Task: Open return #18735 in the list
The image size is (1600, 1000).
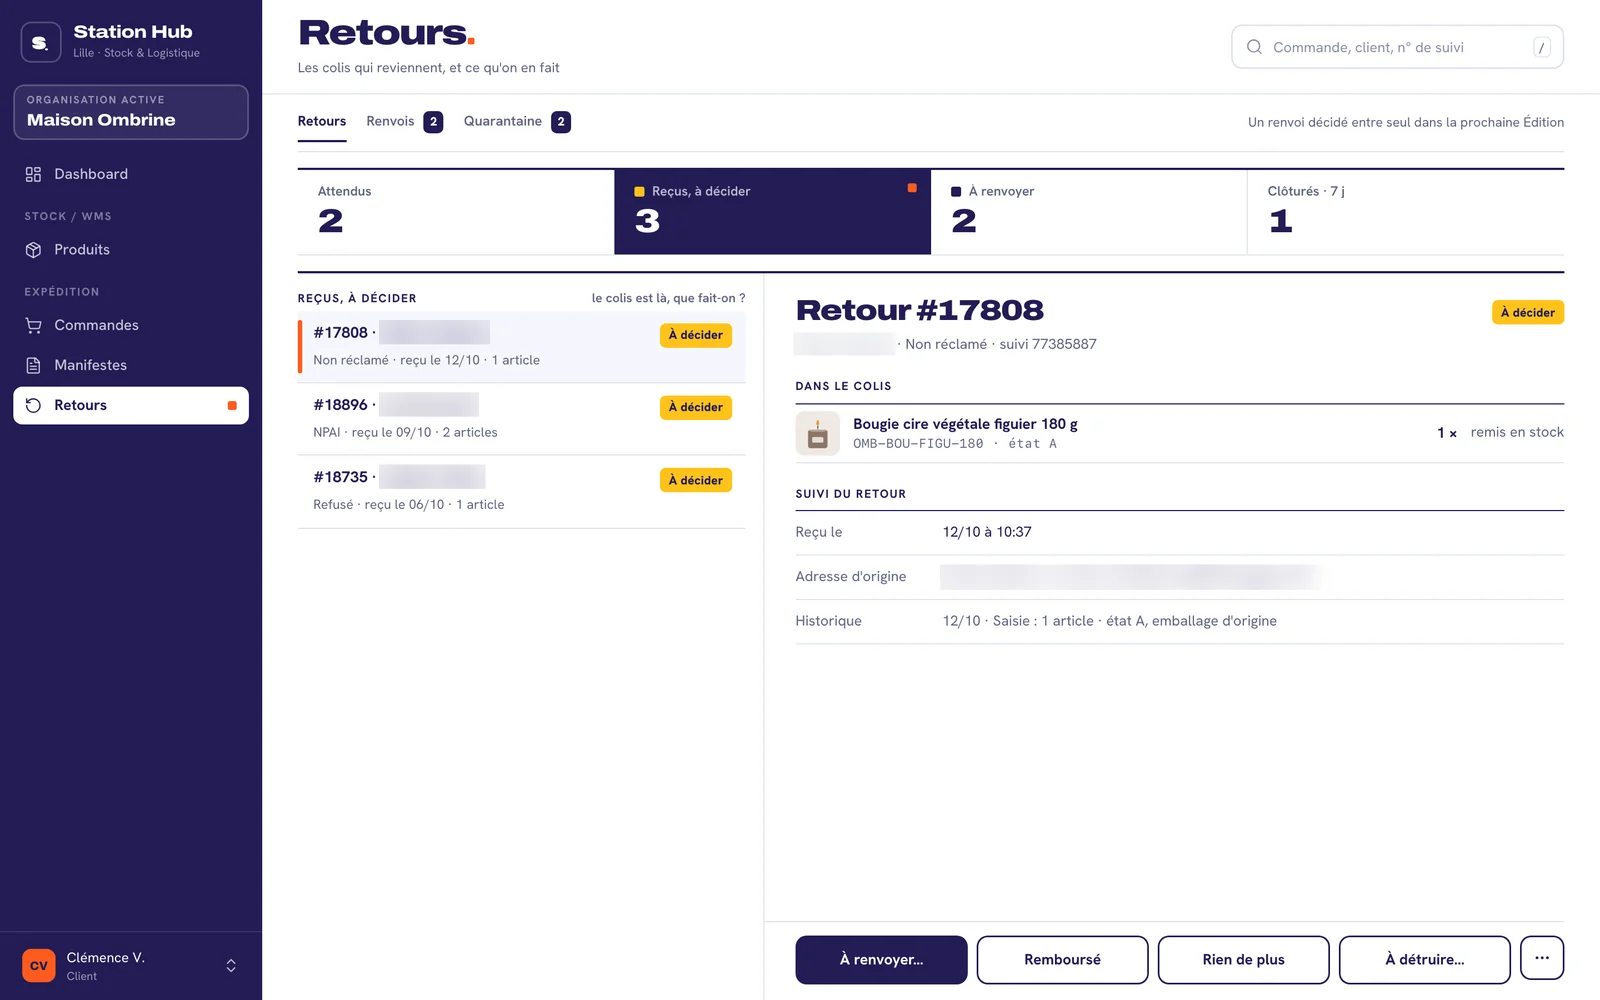Action: point(522,491)
